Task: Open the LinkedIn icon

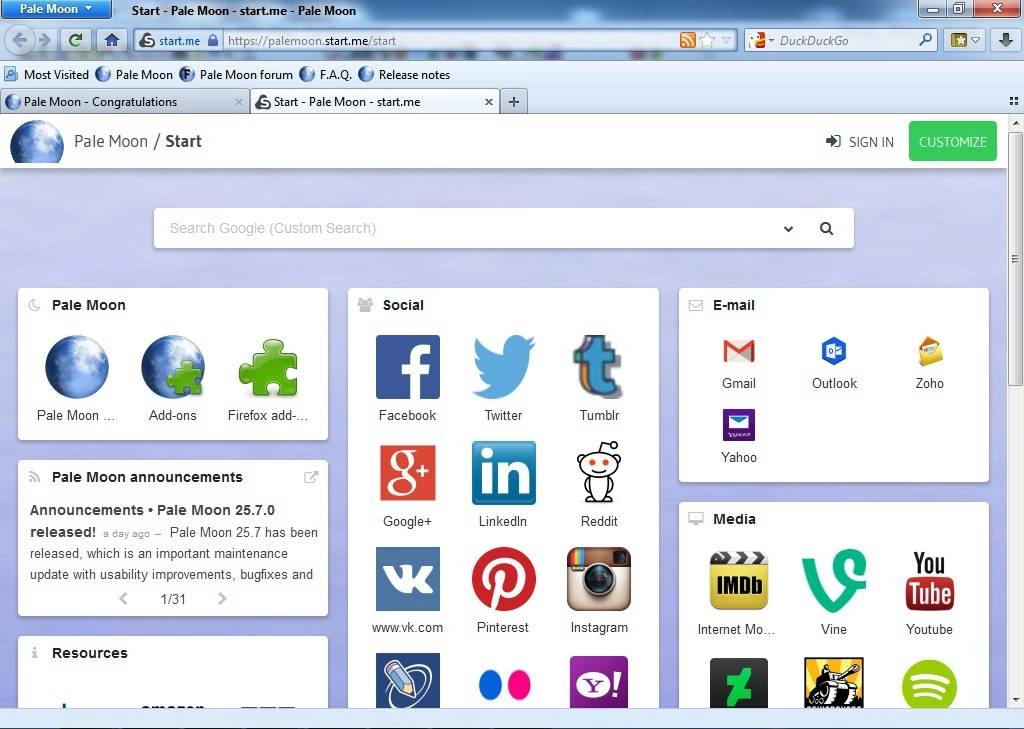Action: [x=504, y=473]
